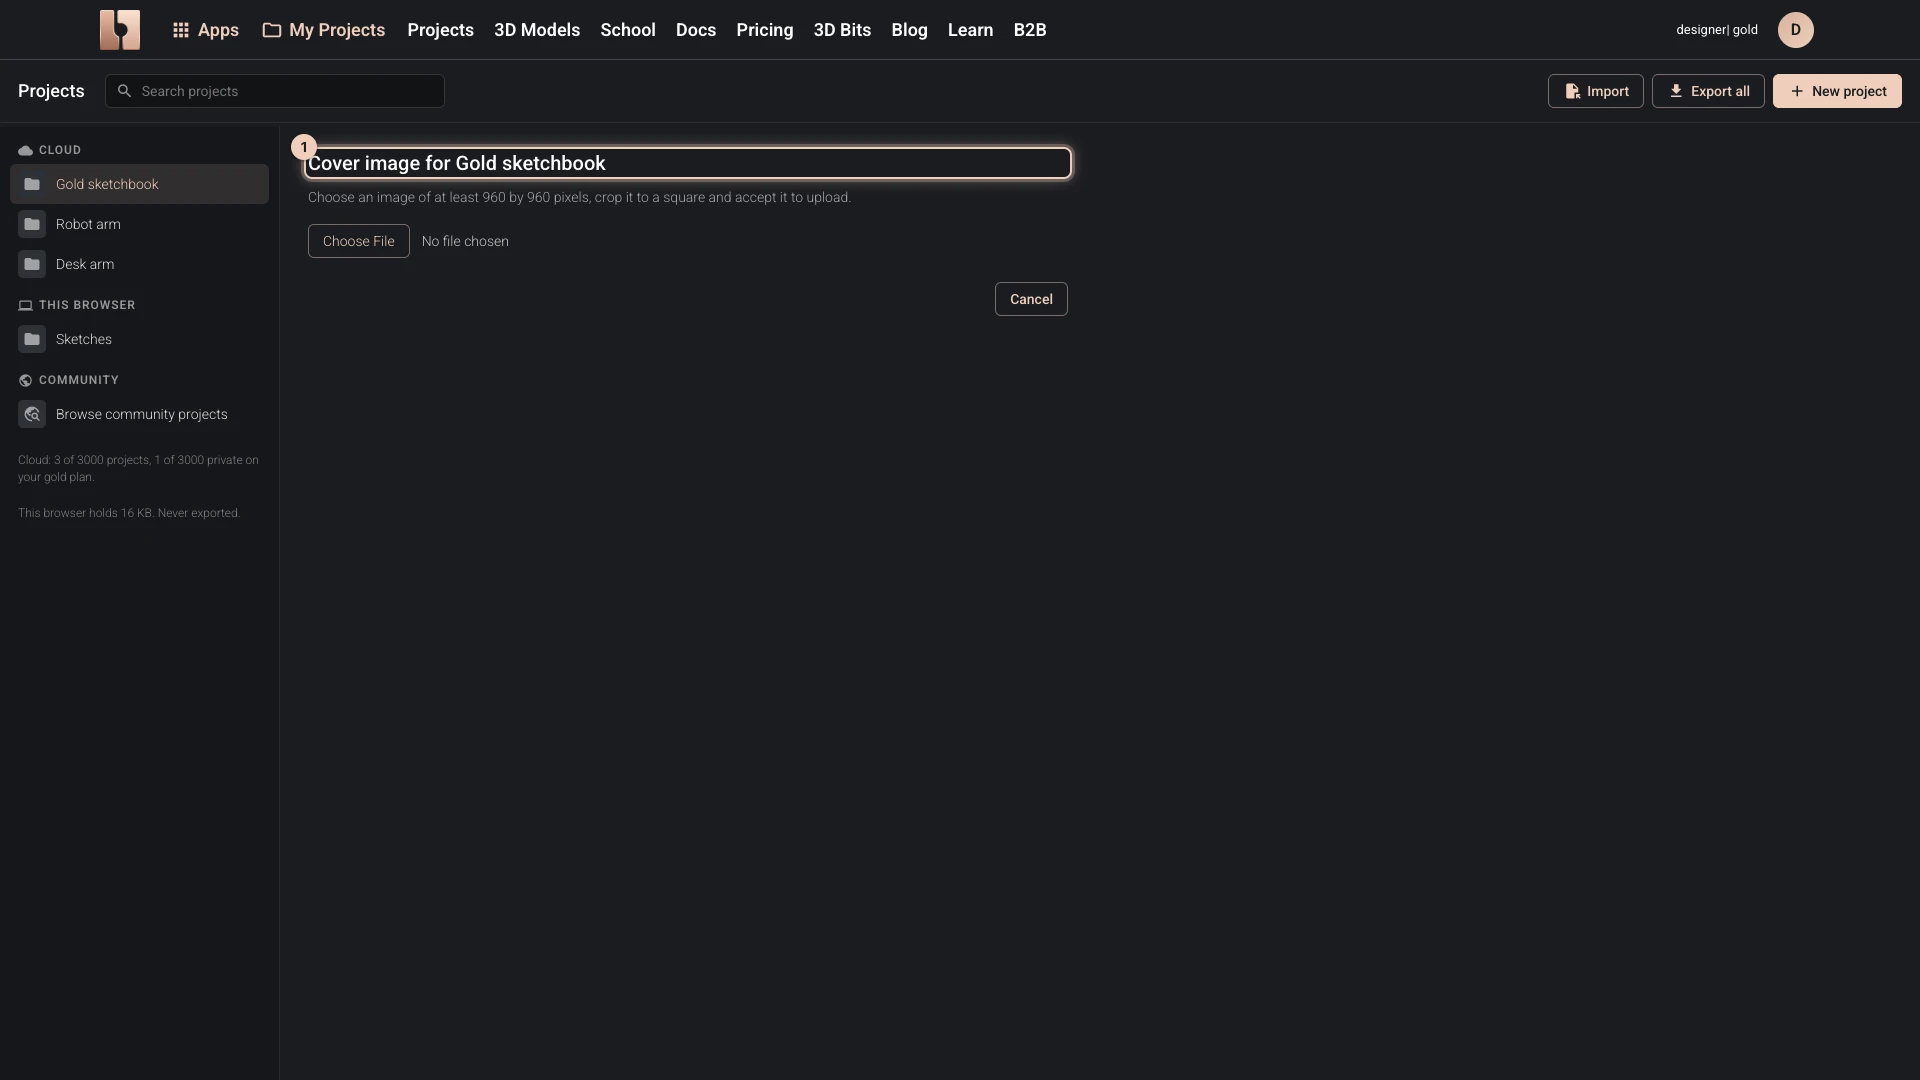Image resolution: width=1920 pixels, height=1080 pixels.
Task: Click the COMMUNITY section label
Action: (79, 380)
